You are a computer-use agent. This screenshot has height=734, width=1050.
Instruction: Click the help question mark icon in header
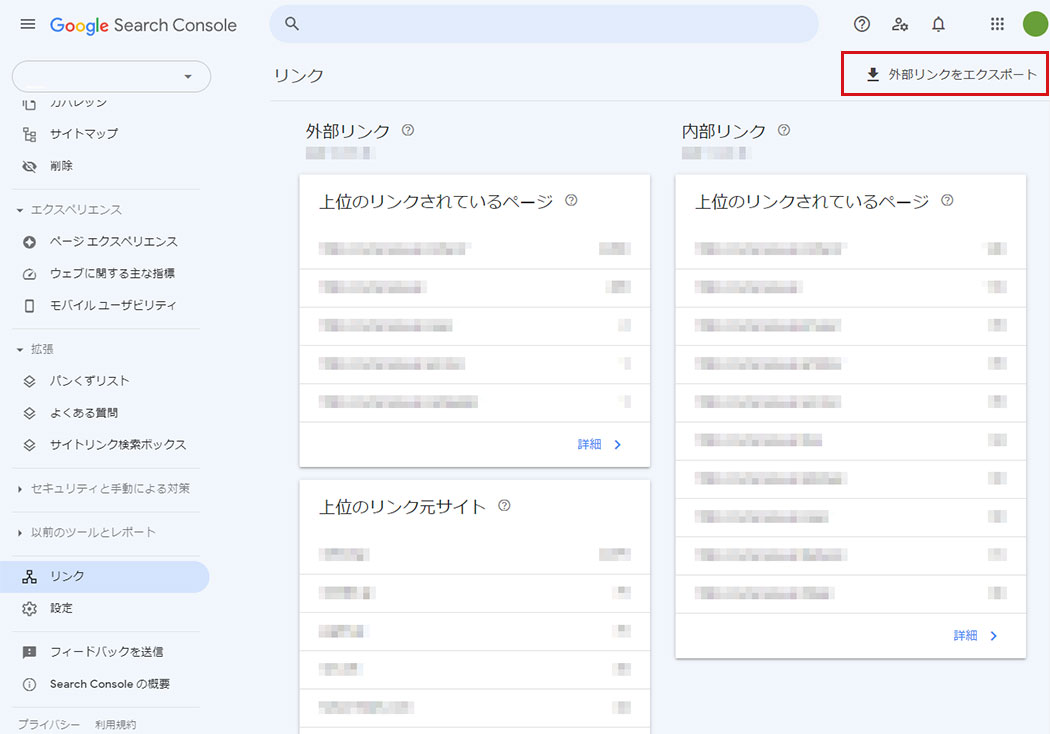pyautogui.click(x=861, y=25)
